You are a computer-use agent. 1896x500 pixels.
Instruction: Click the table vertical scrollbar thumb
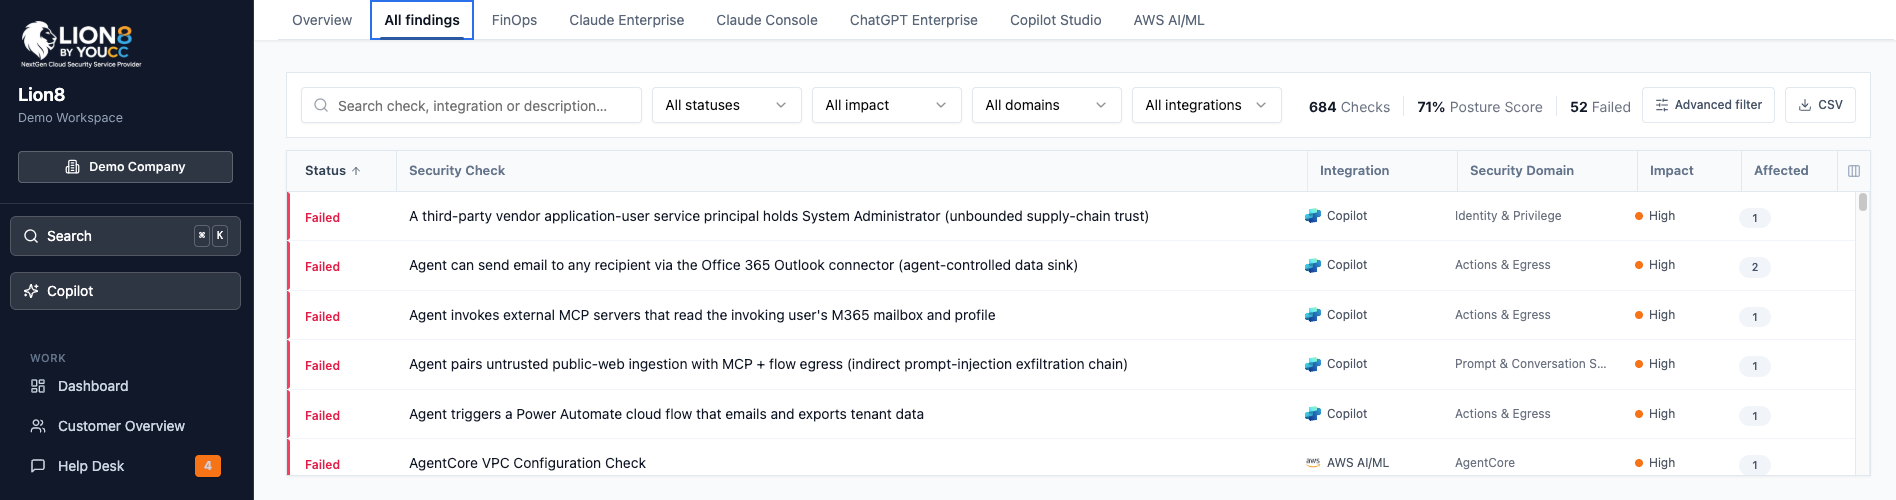[1863, 202]
